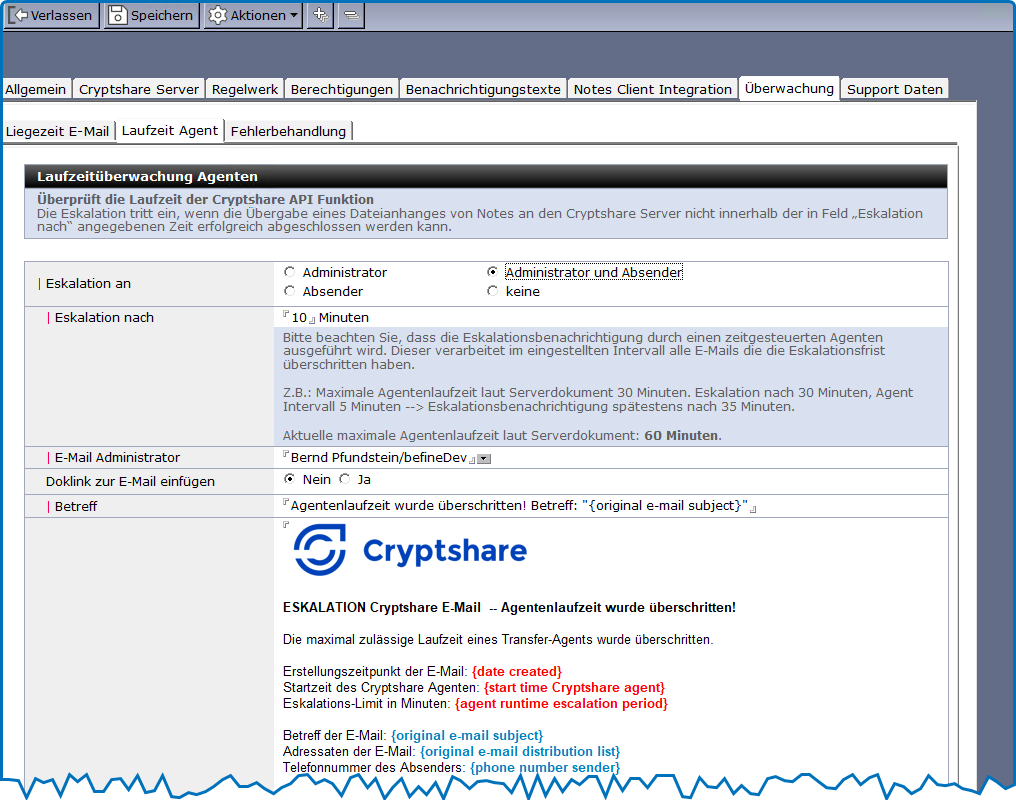Click Verlassen to leave the document

pyautogui.click(x=51, y=15)
